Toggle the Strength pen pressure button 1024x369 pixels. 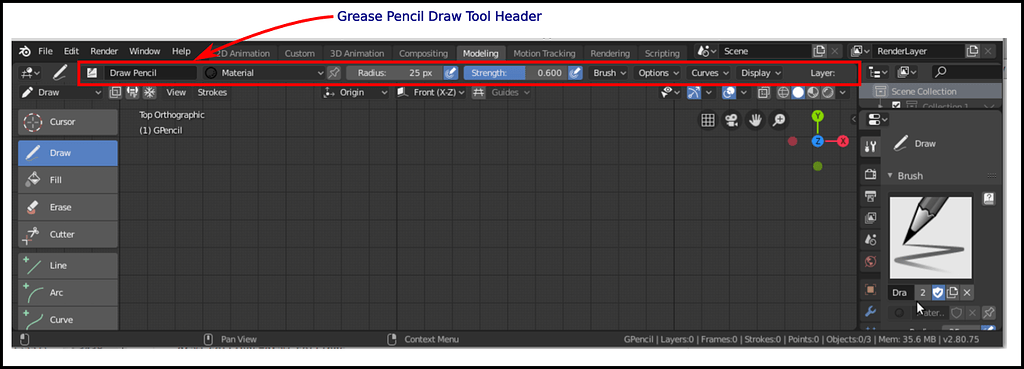[575, 73]
